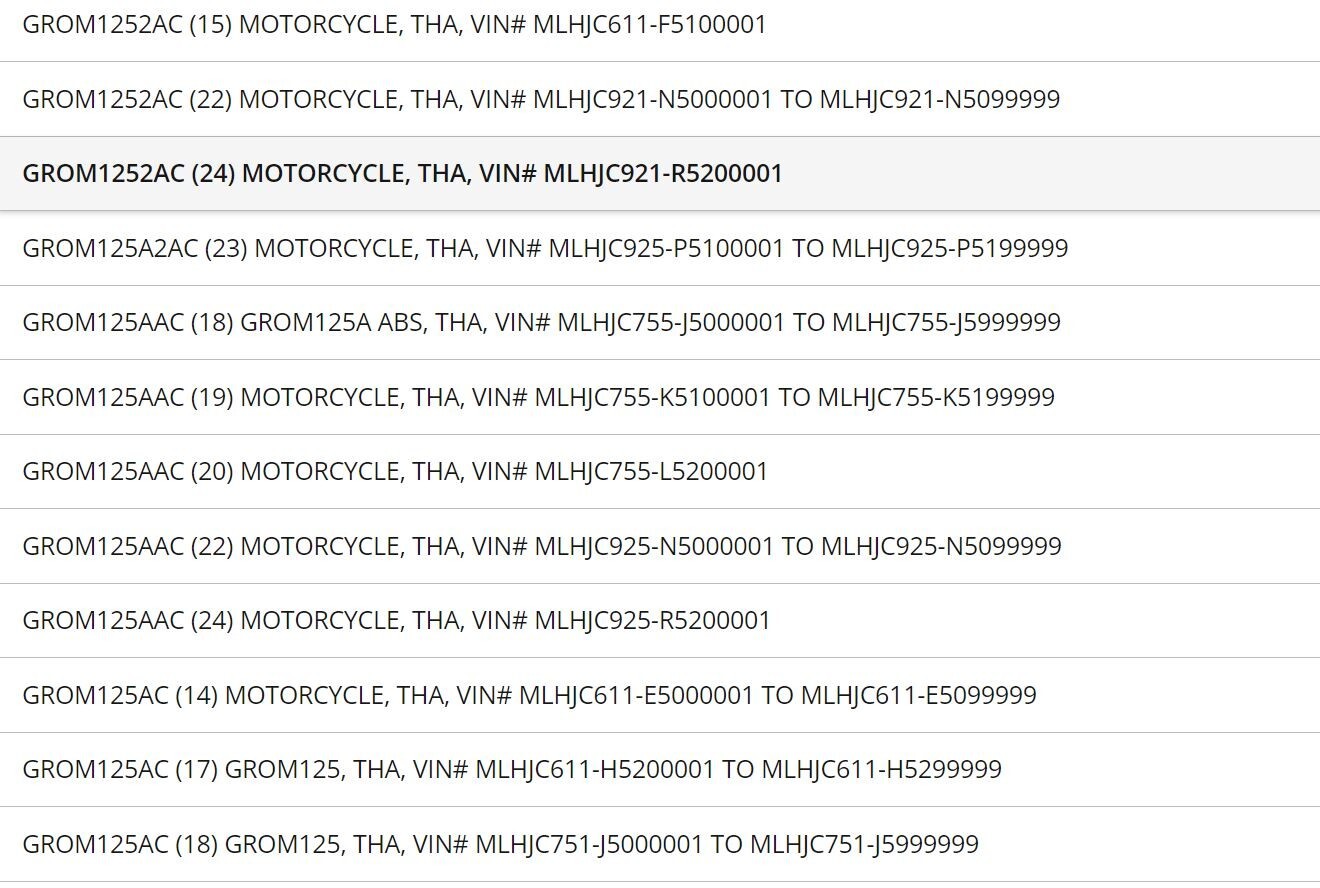The height and width of the screenshot is (888, 1320).
Task: Select GROM125A2AC (23) motorcycle row
Action: point(660,248)
